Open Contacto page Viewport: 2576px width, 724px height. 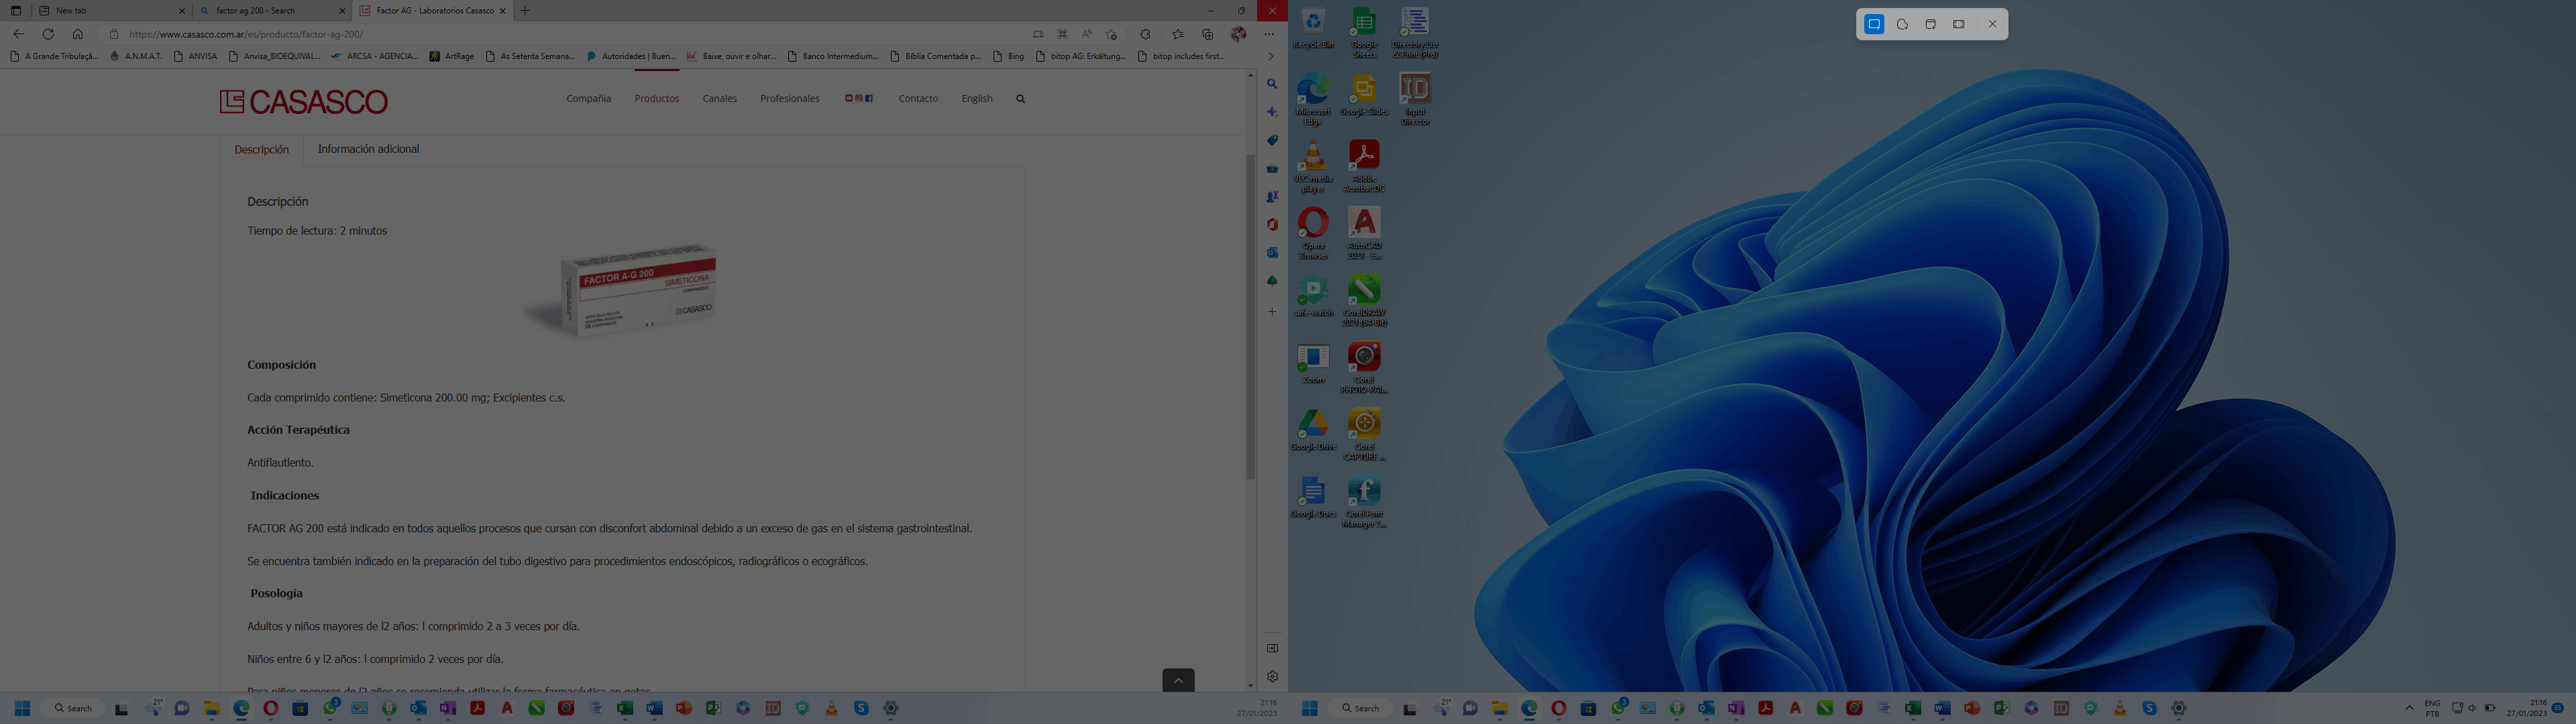[918, 98]
